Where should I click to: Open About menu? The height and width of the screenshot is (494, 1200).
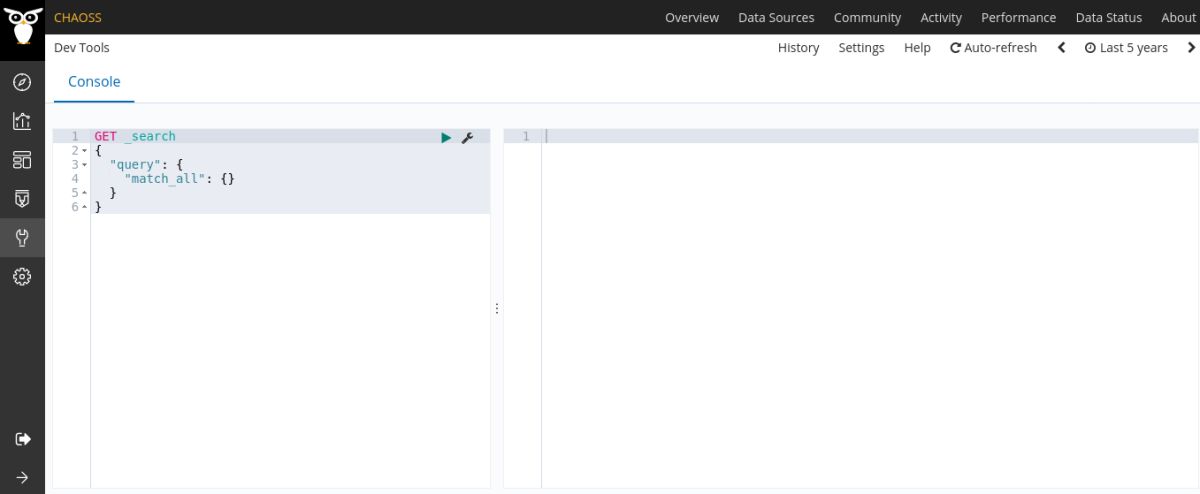pos(1178,17)
